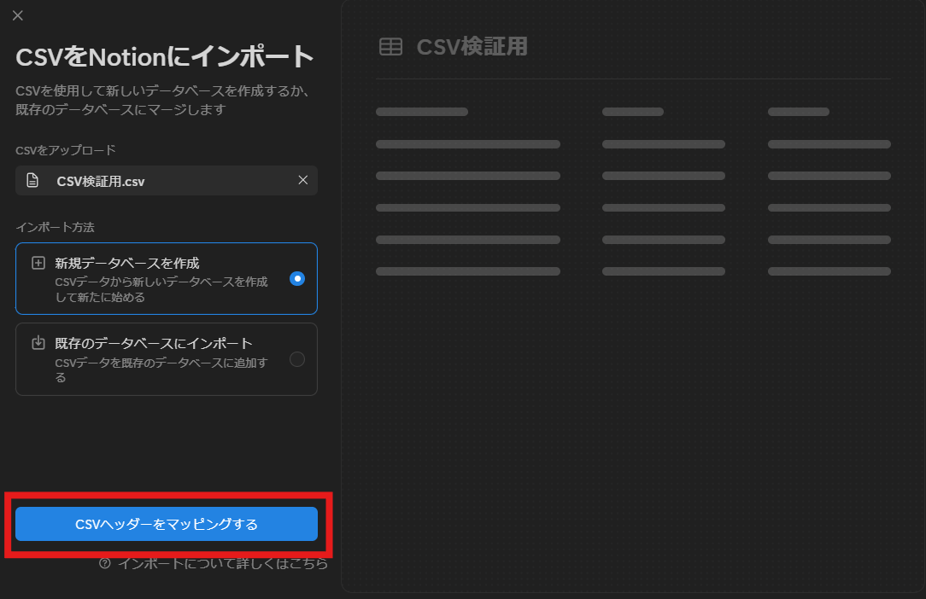Open the インポートについて詳しくはこちら link
This screenshot has width=926, height=599.
(223, 564)
